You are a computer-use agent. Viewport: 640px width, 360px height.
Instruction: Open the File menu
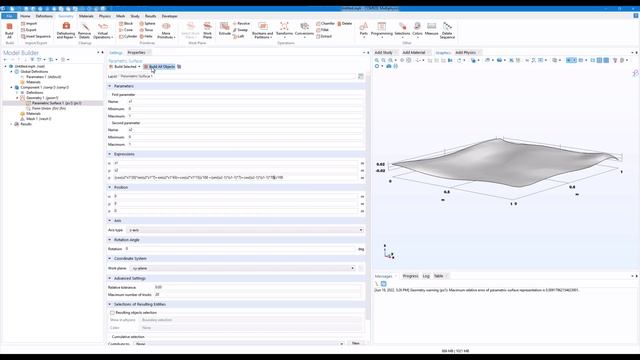click(9, 16)
